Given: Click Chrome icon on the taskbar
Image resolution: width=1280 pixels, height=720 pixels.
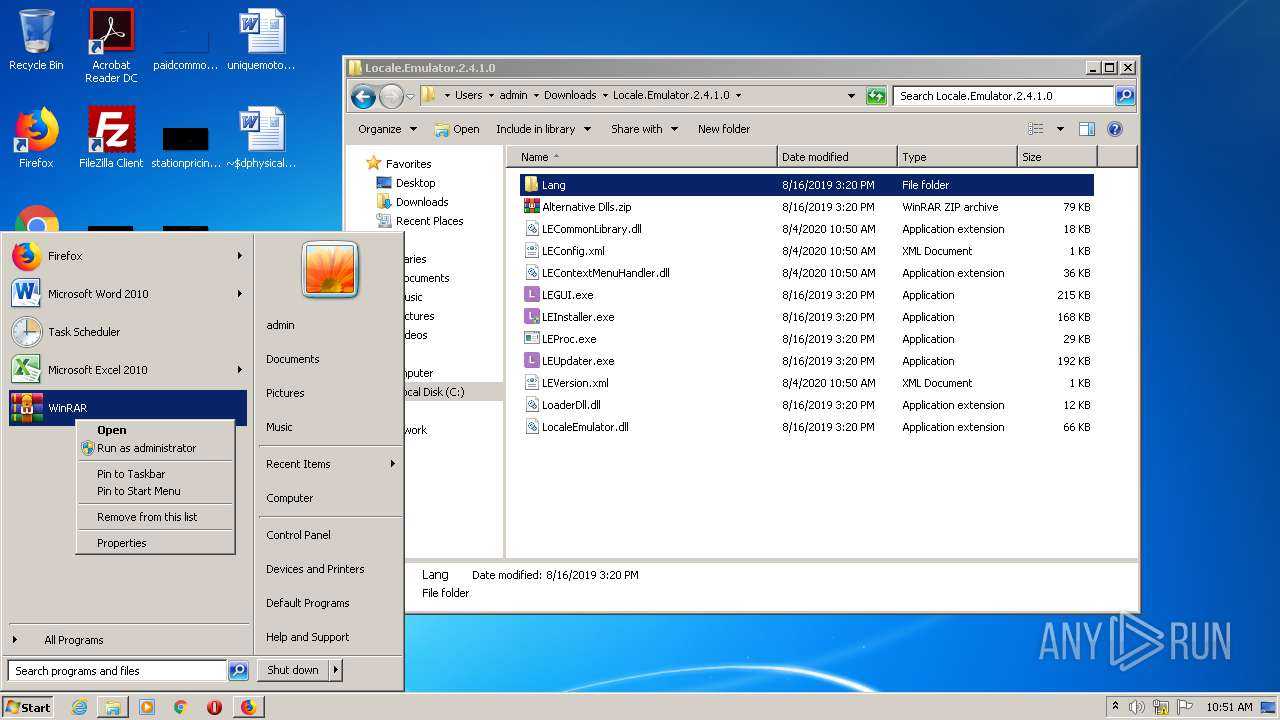Looking at the screenshot, I should [x=180, y=707].
